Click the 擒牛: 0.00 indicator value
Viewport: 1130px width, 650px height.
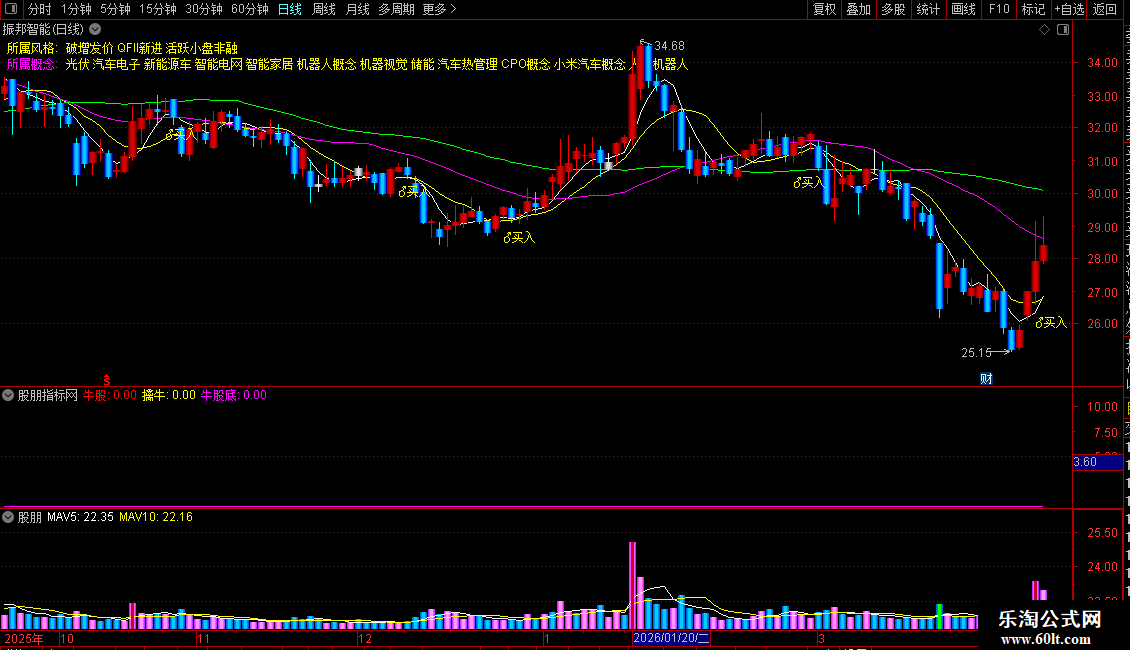[169, 395]
